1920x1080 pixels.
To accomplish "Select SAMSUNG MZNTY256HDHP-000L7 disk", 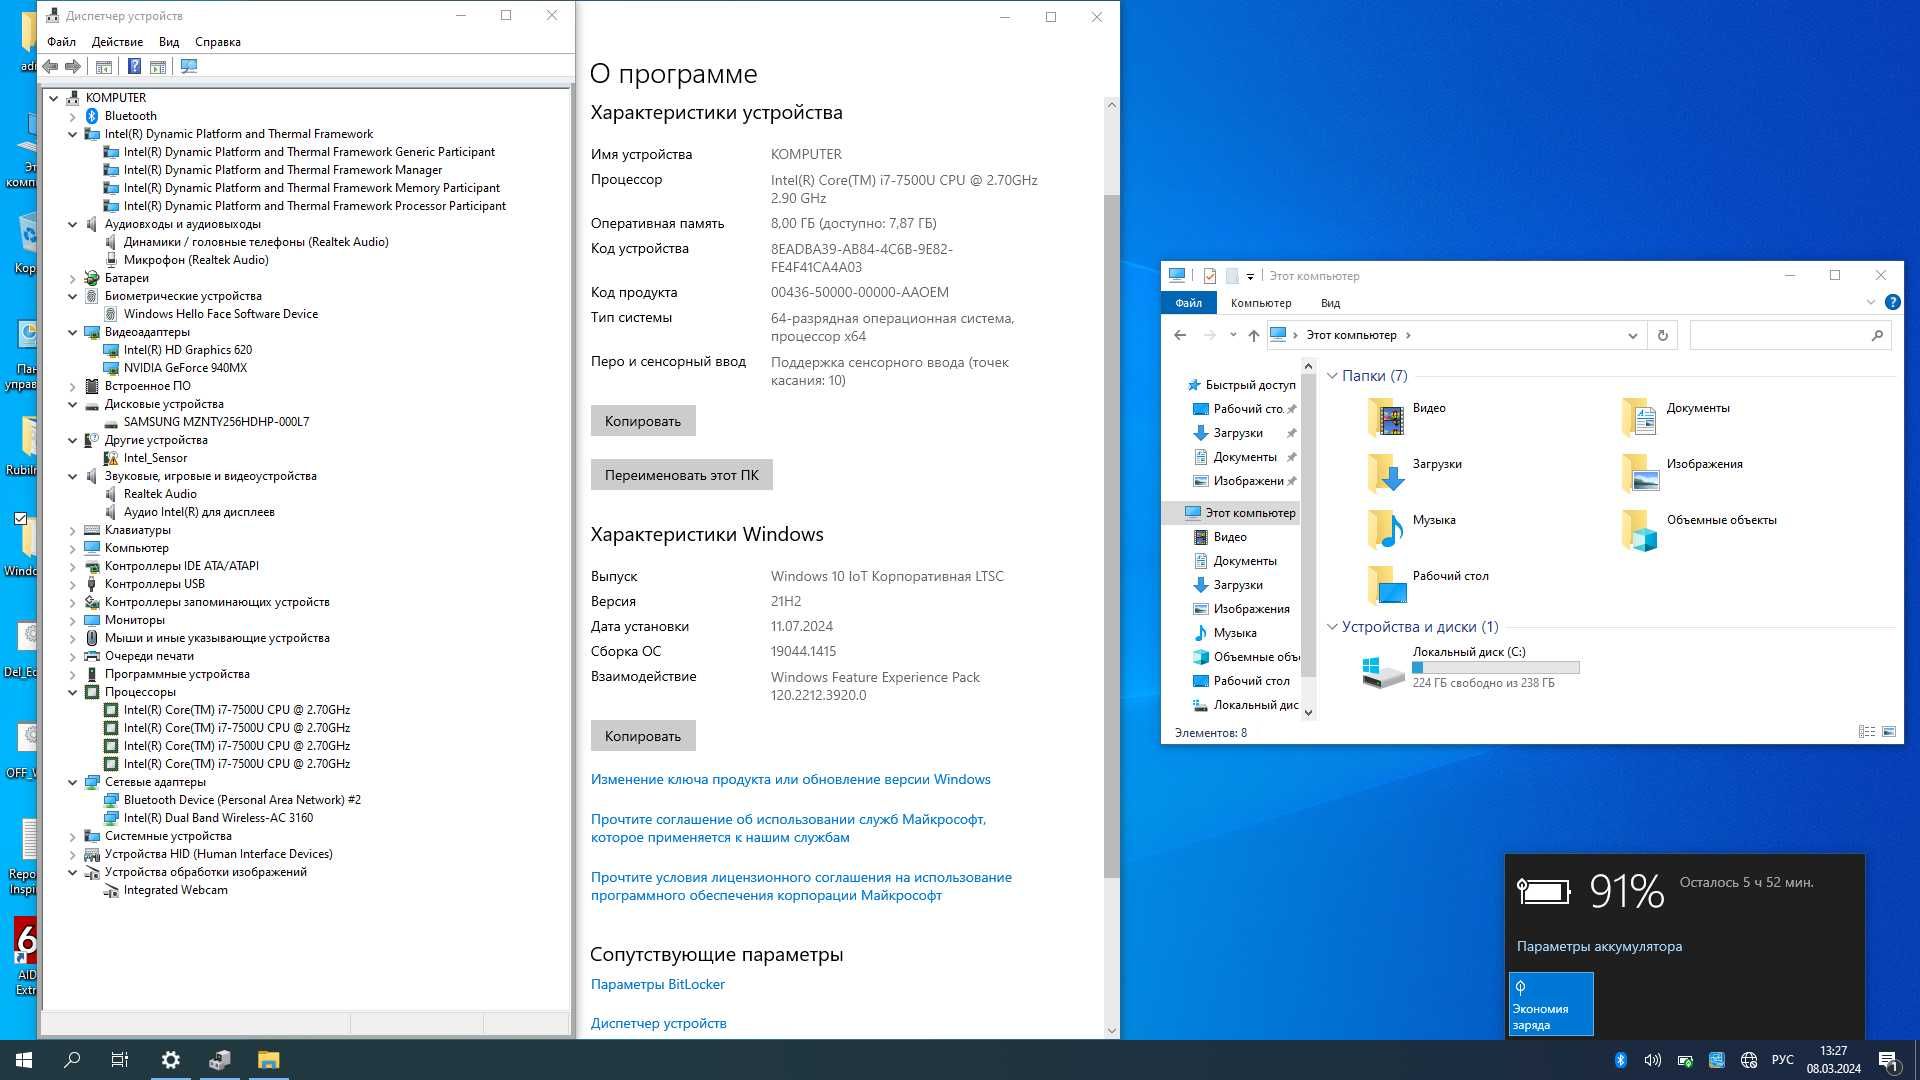I will pyautogui.click(x=216, y=422).
